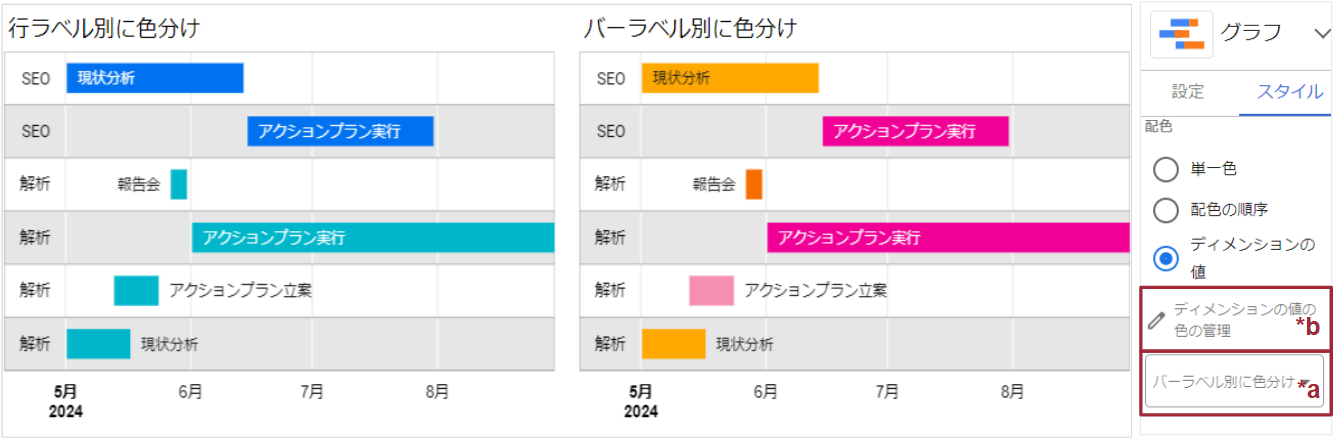1335x440 pixels.
Task: Select the 単一色 radio option
Action: 1165,169
